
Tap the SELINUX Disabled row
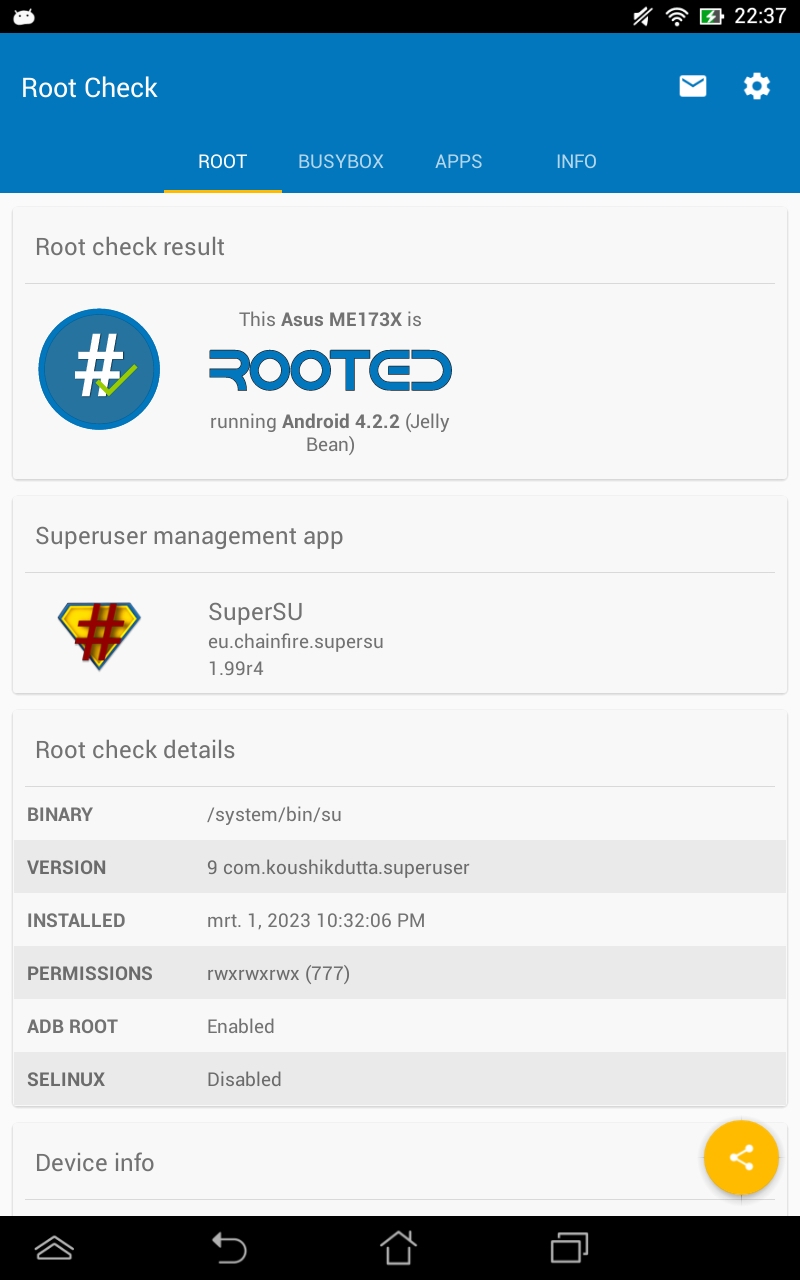400,1079
